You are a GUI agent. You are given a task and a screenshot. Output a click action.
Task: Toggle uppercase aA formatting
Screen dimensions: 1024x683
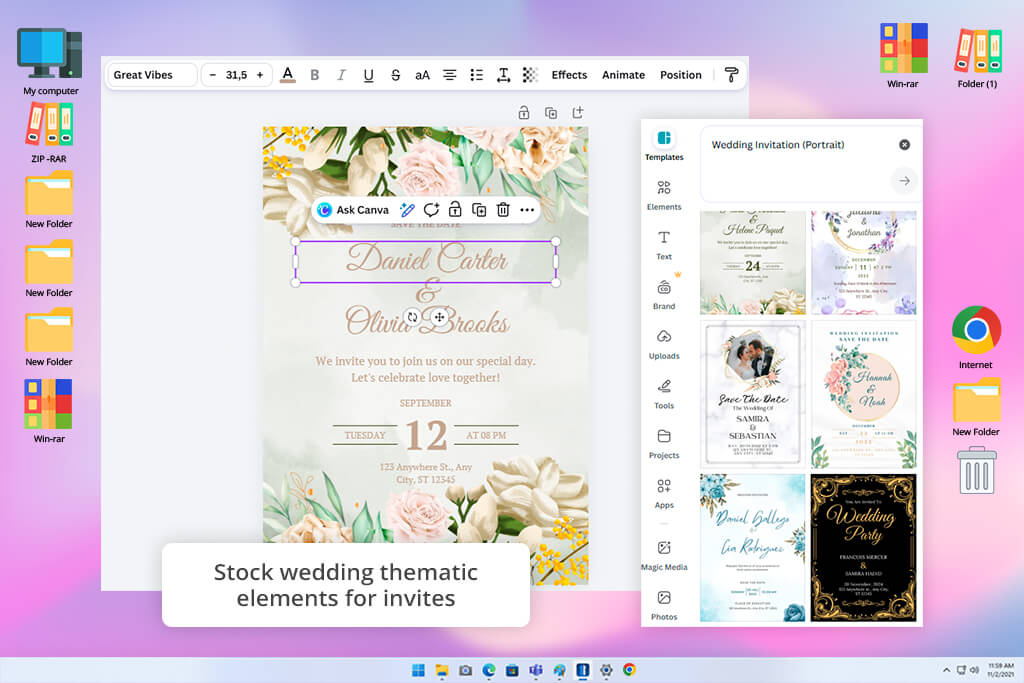(423, 75)
